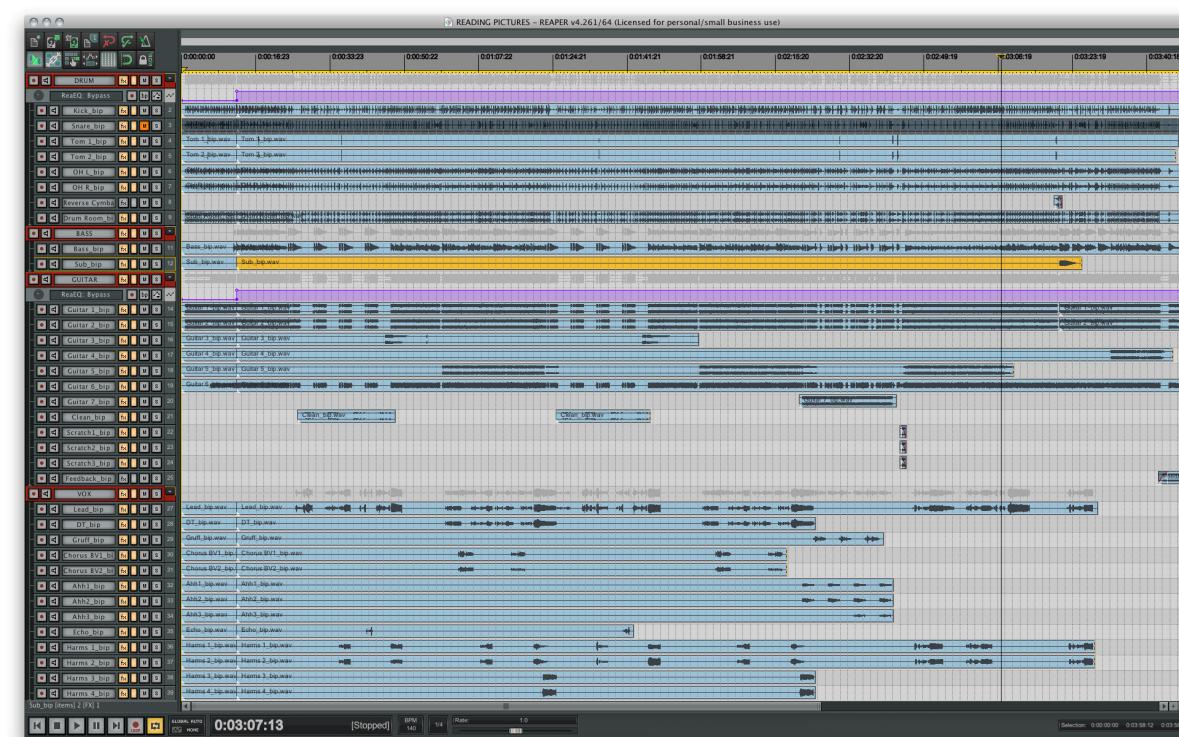Click the Pause button in transport

(95, 726)
